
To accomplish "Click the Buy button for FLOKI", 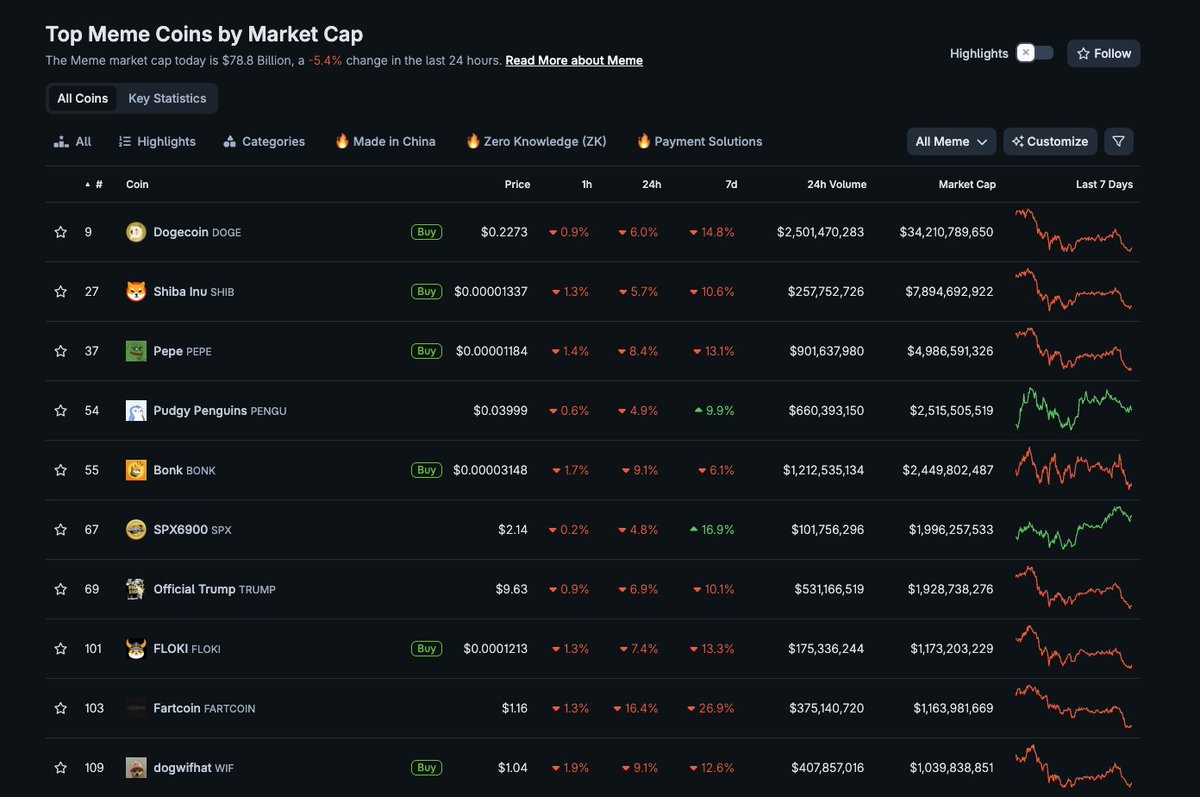I will (427, 649).
